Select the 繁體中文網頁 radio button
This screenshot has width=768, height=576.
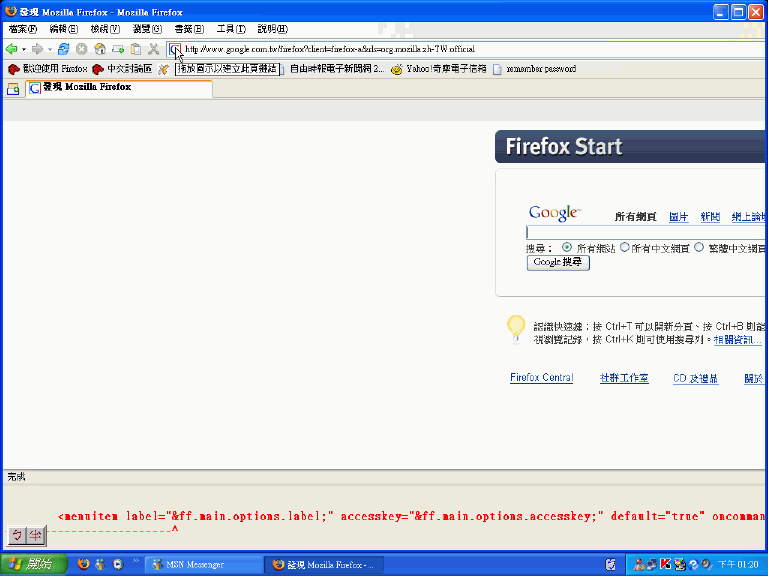699,247
